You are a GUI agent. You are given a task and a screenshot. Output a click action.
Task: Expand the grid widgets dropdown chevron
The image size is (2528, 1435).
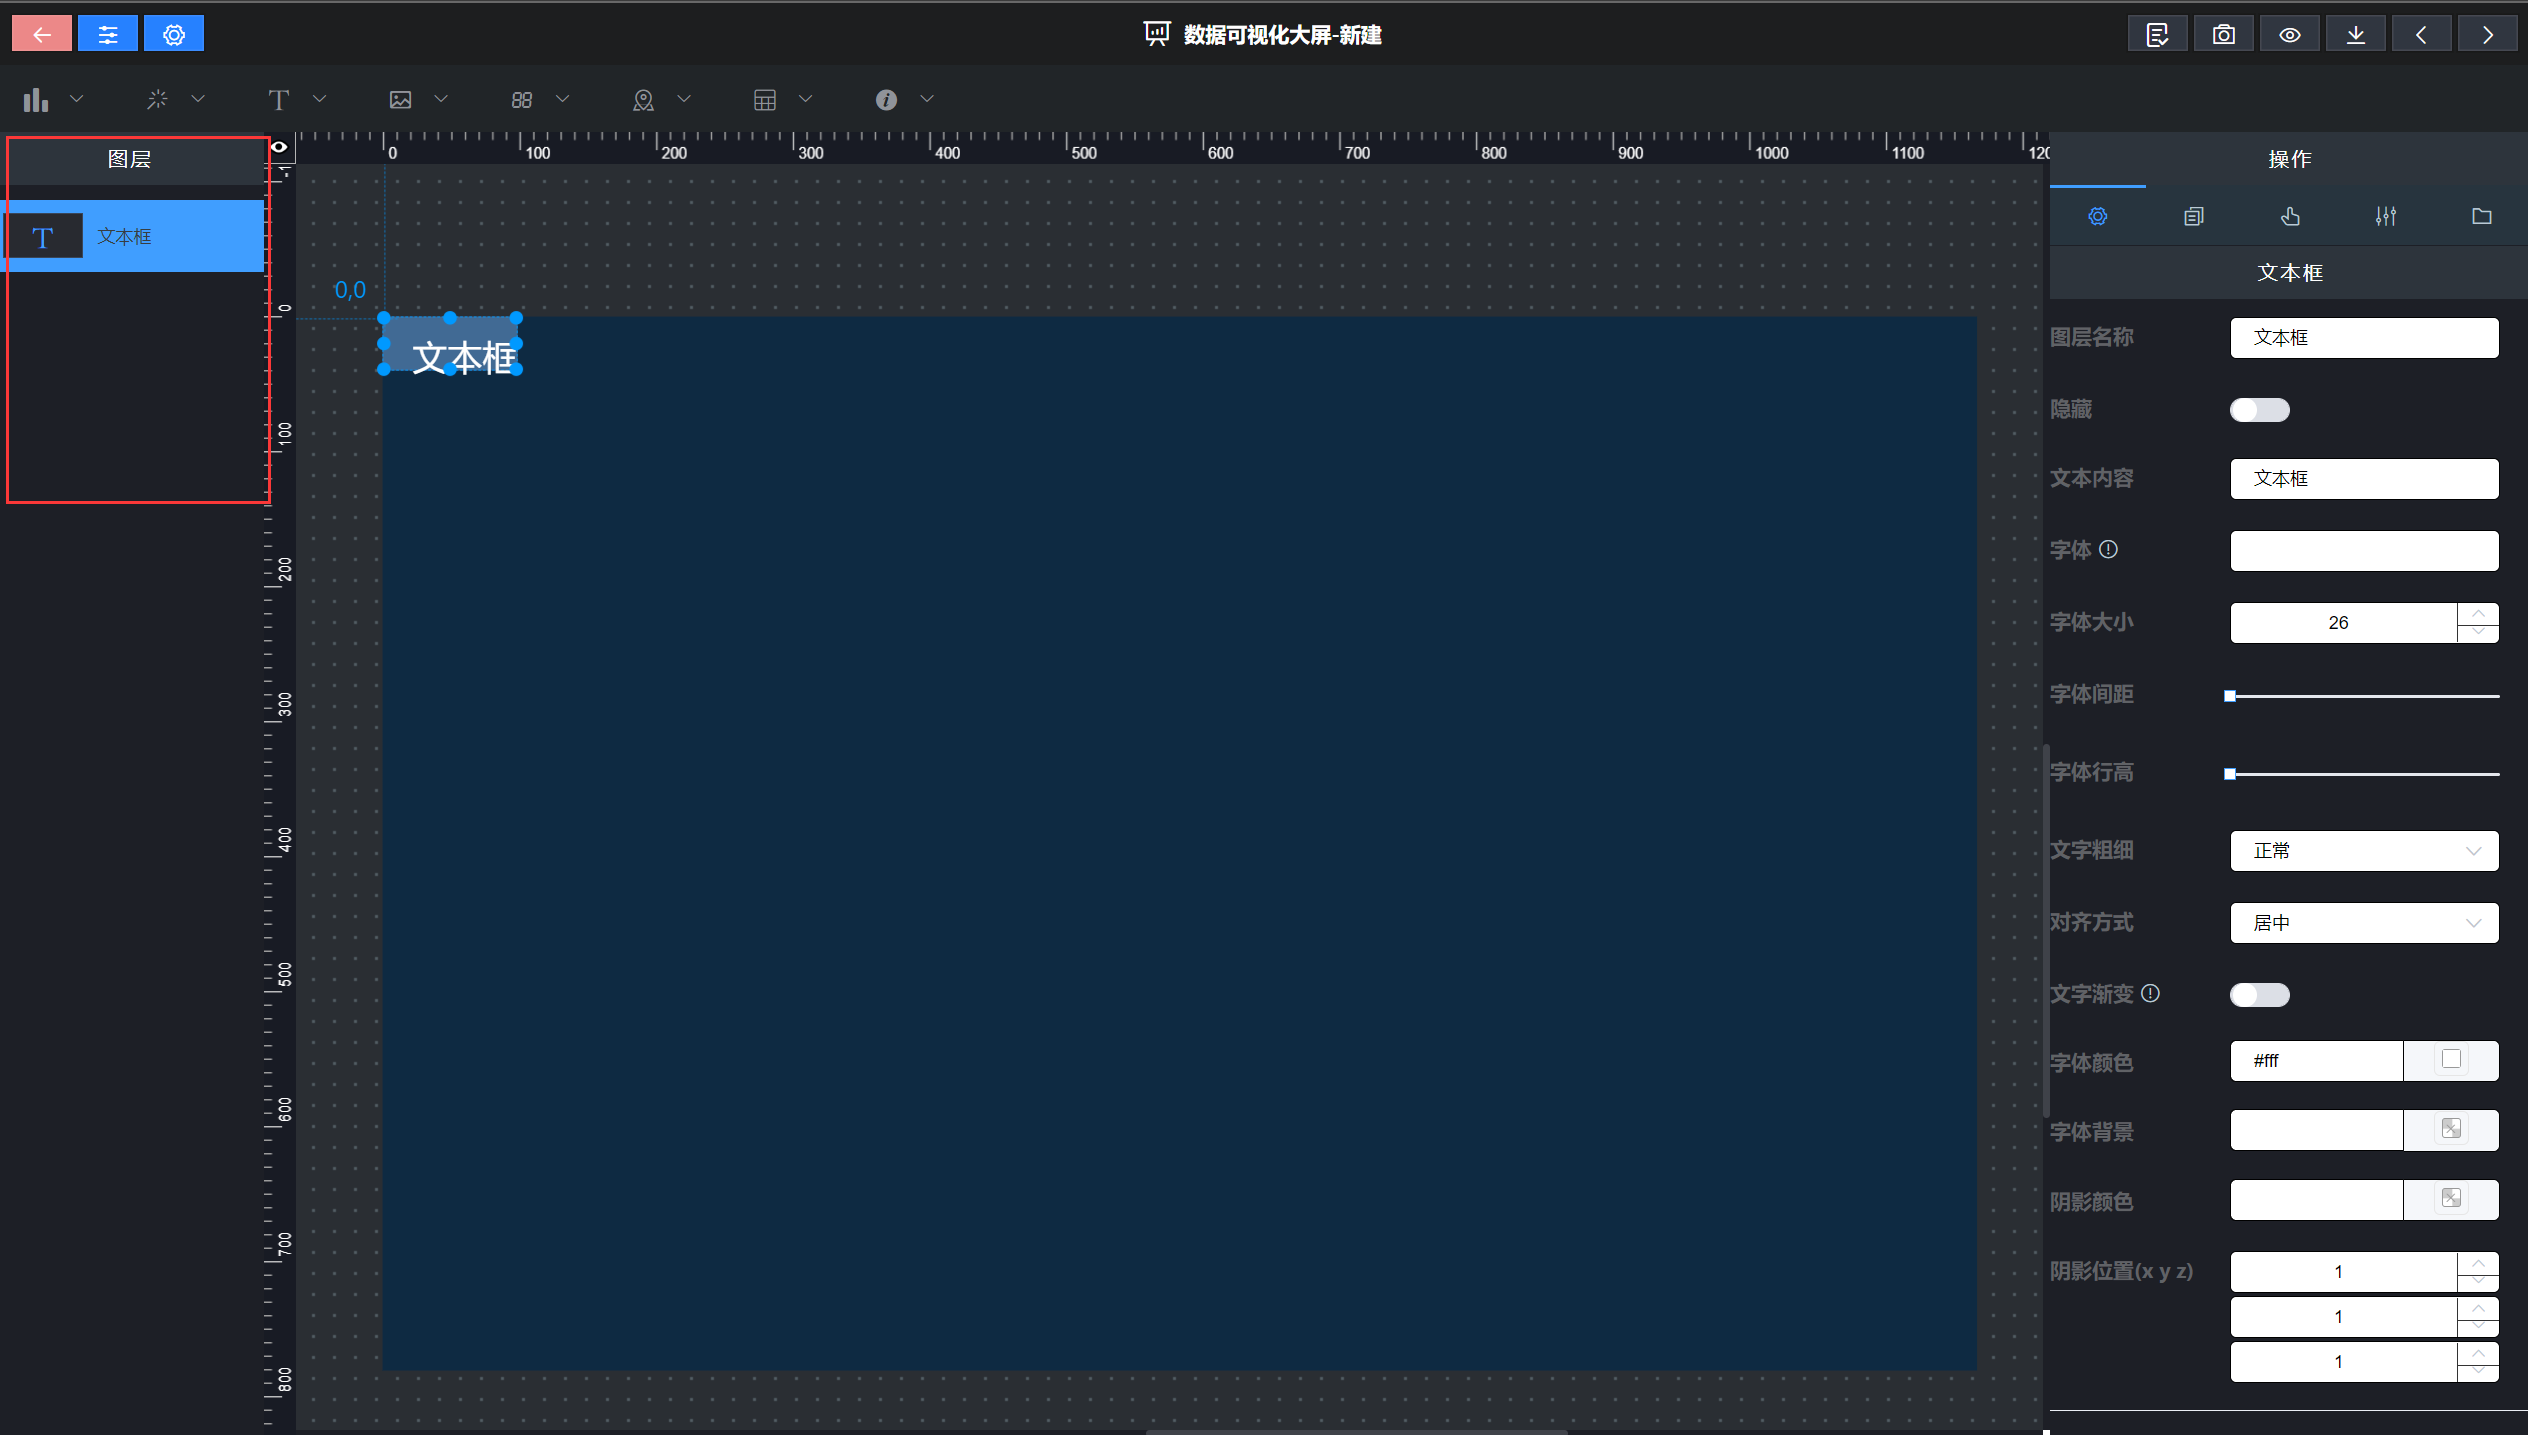[x=562, y=99]
